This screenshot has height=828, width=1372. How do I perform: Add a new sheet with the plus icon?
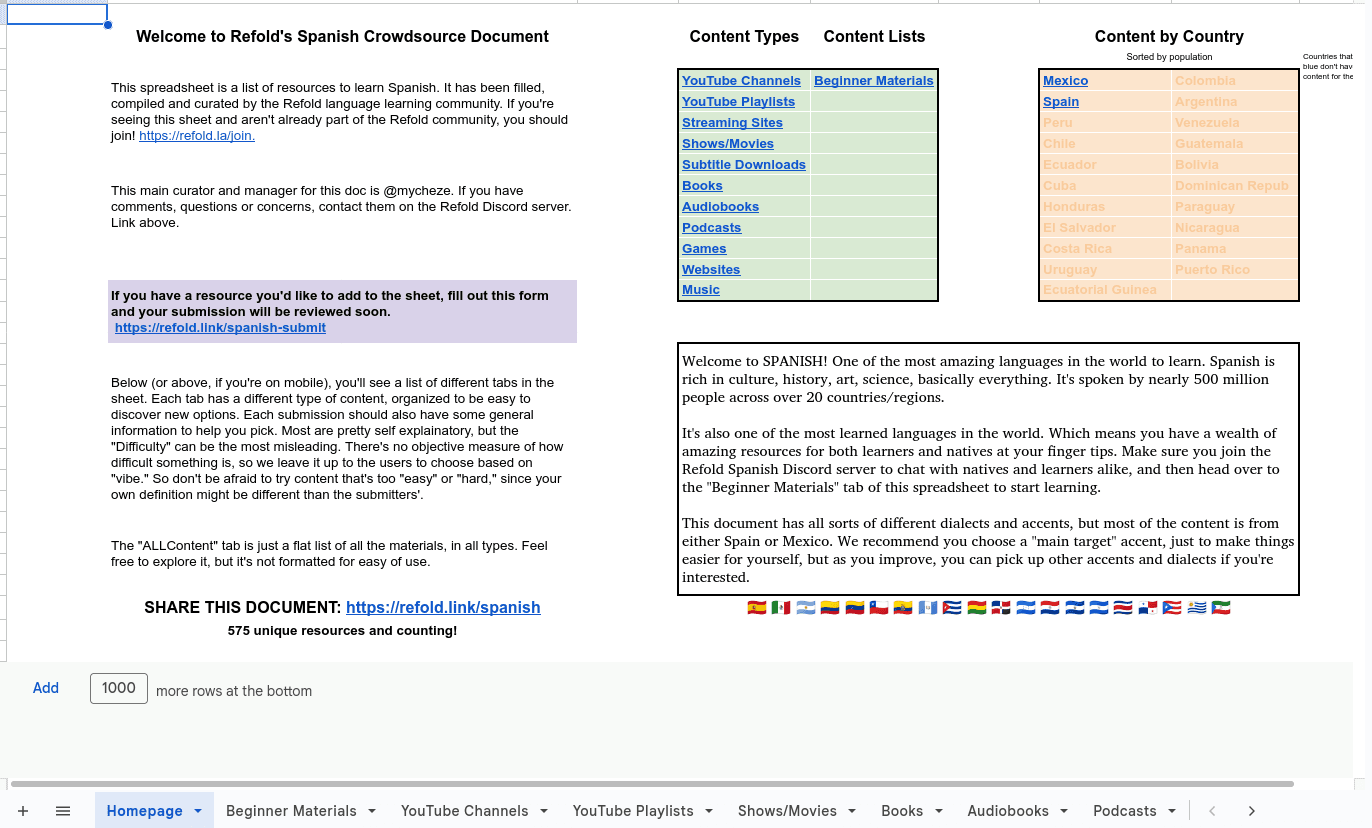[23, 811]
